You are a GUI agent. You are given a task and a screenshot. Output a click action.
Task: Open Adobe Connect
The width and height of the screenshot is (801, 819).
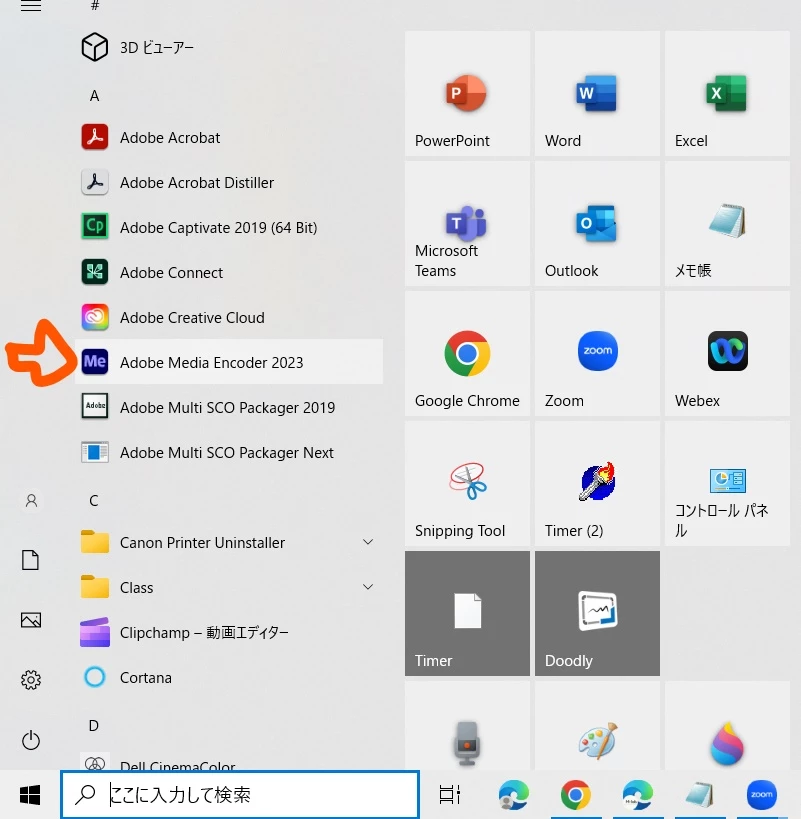pos(229,272)
